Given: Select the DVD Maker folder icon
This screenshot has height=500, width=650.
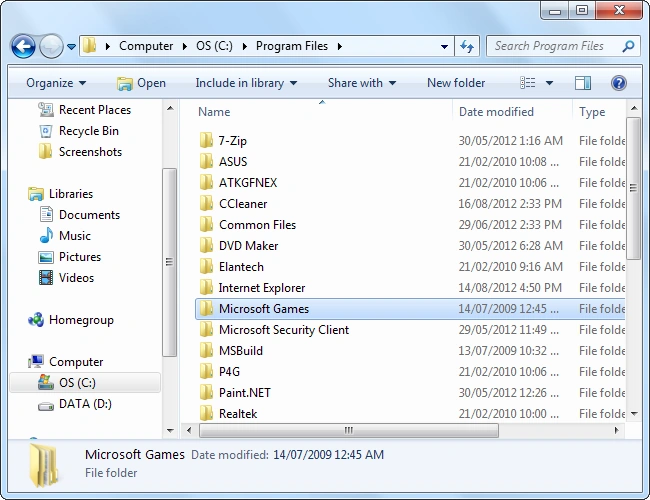Looking at the screenshot, I should 206,245.
